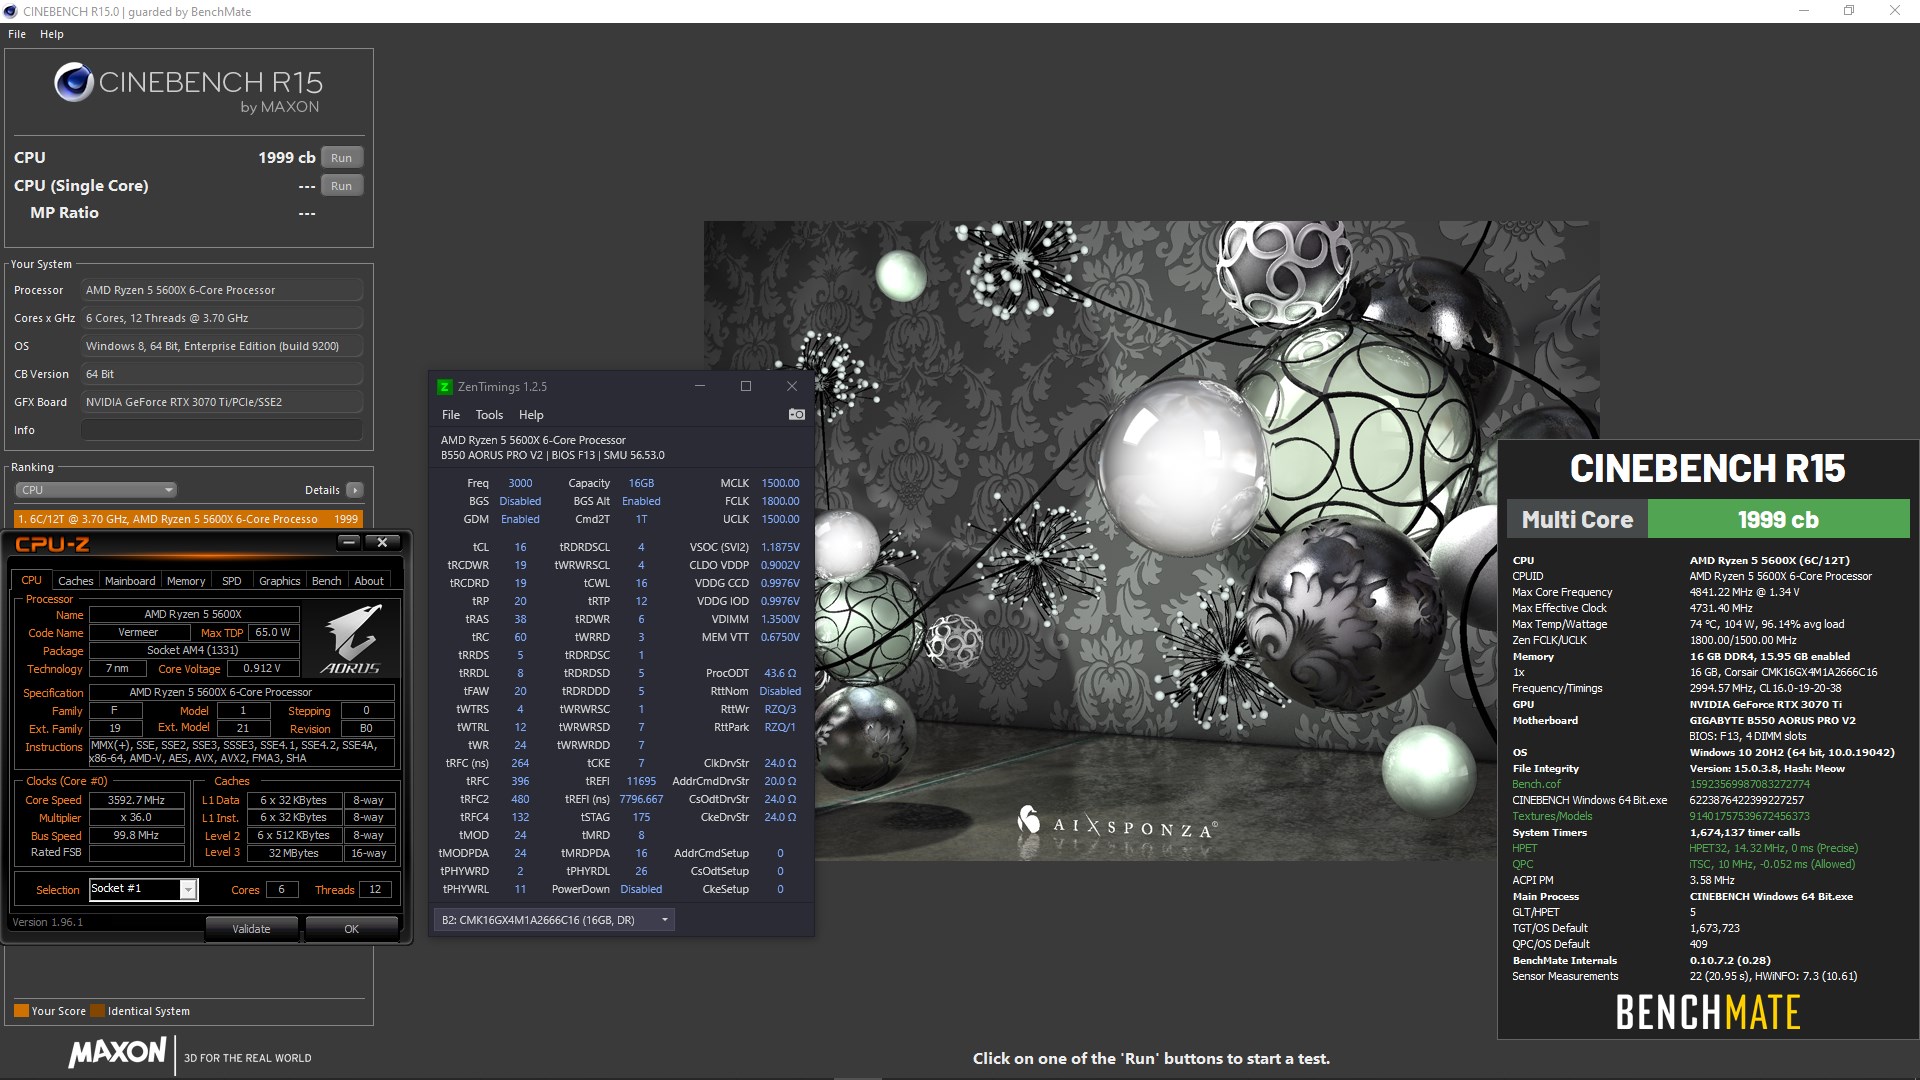The width and height of the screenshot is (1920, 1080).
Task: Switch to the Bench tab in CPU-Z
Action: (326, 581)
